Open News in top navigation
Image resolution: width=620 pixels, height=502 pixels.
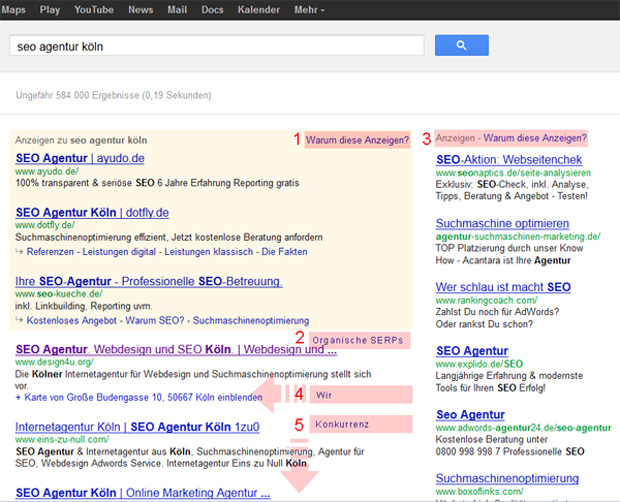pyautogui.click(x=140, y=9)
